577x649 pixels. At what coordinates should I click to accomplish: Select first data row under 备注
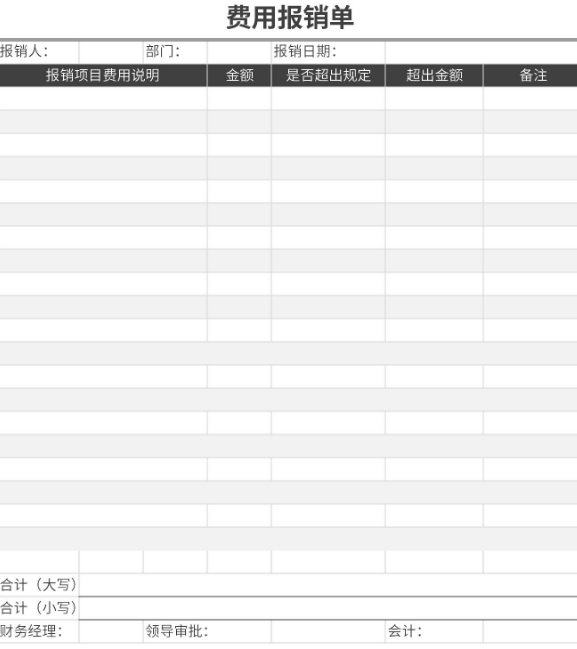(x=530, y=99)
